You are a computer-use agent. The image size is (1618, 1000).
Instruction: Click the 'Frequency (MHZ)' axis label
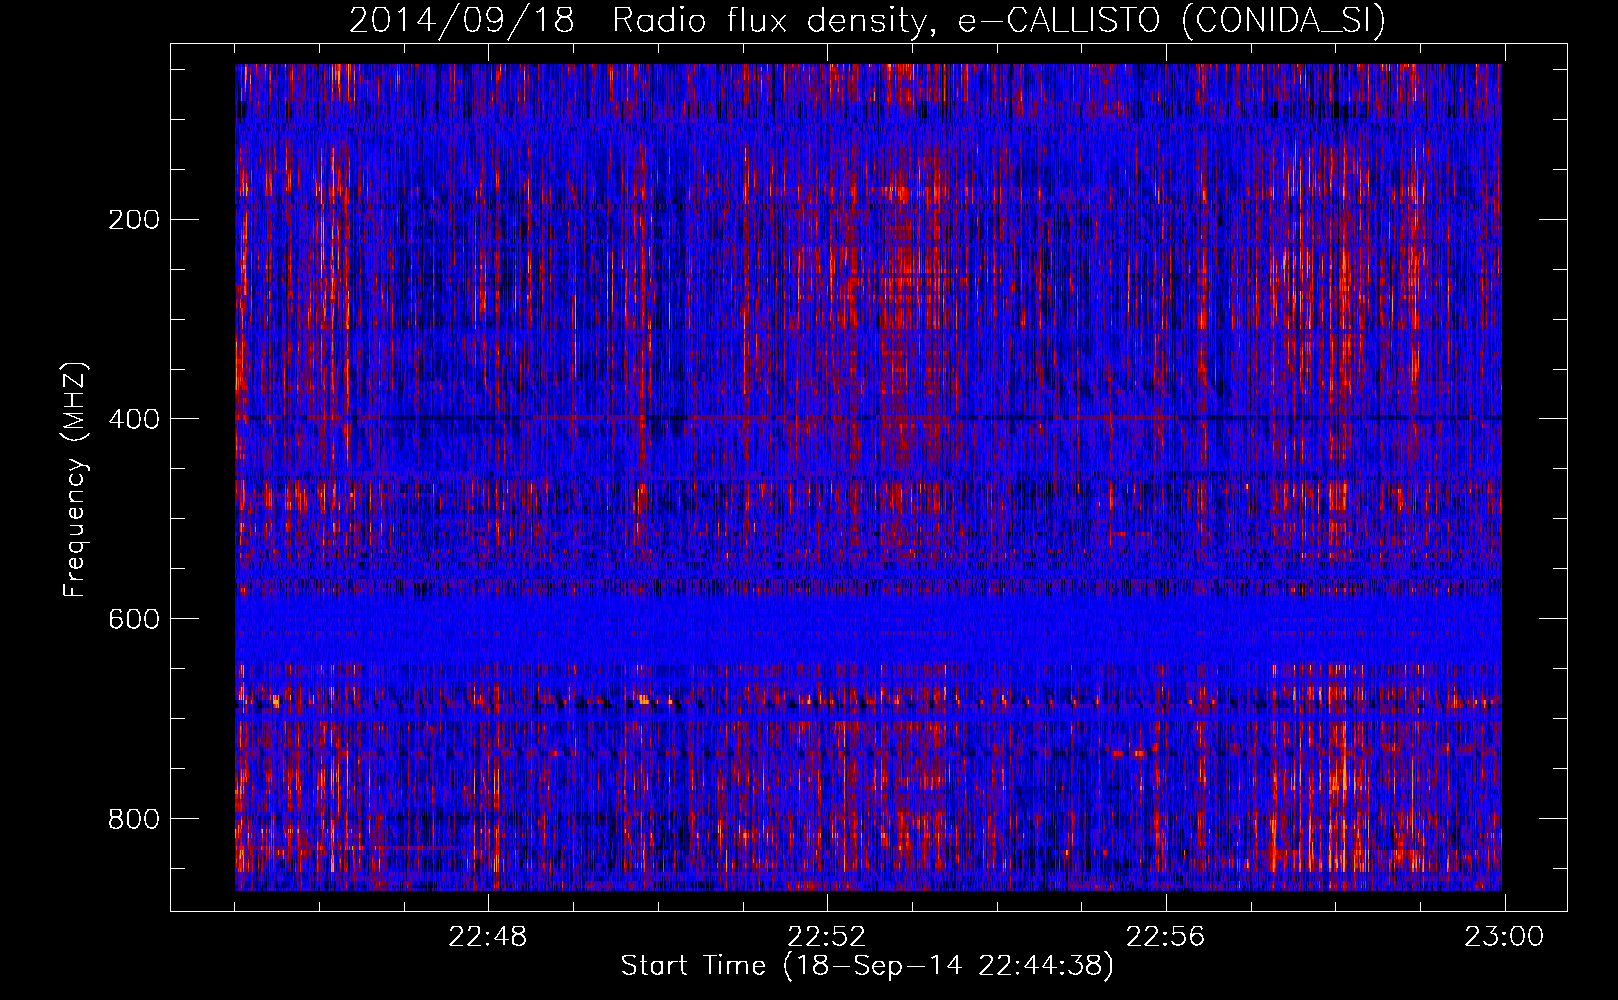click(75, 480)
